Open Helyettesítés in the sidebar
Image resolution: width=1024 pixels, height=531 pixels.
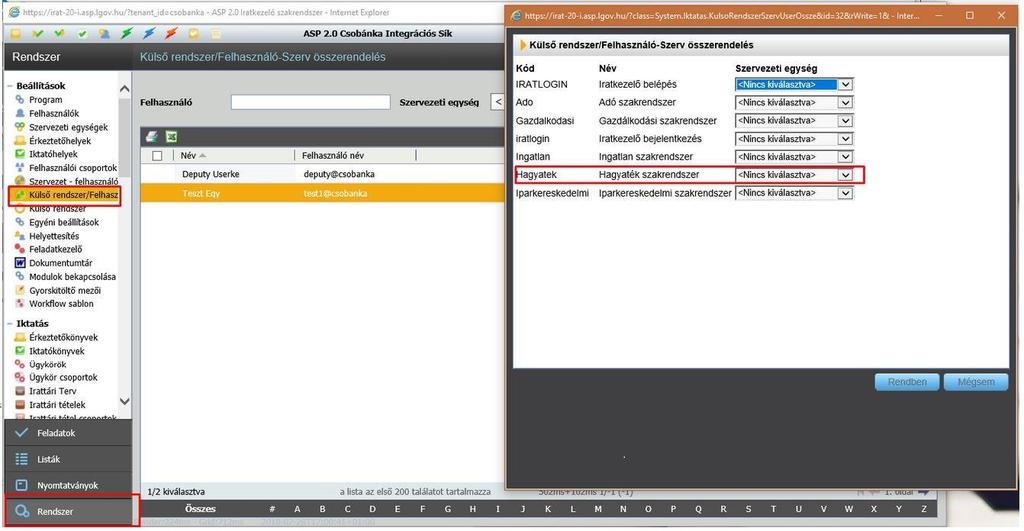(54, 236)
